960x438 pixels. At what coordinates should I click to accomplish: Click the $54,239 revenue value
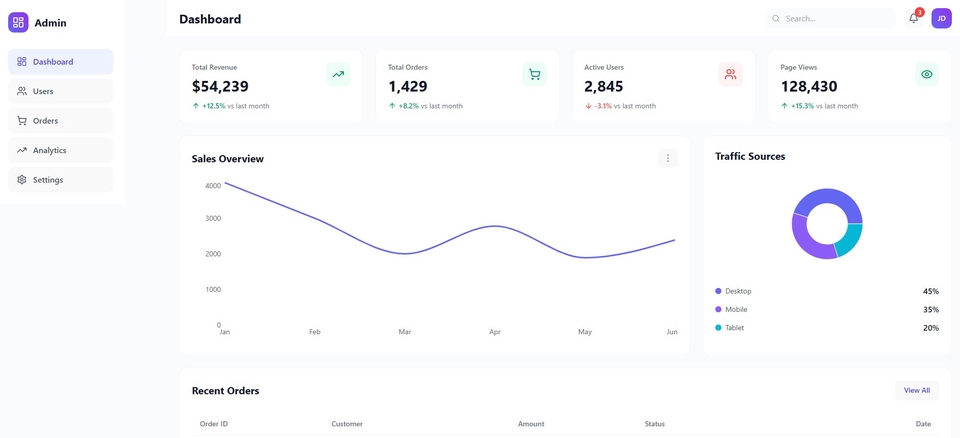[220, 86]
